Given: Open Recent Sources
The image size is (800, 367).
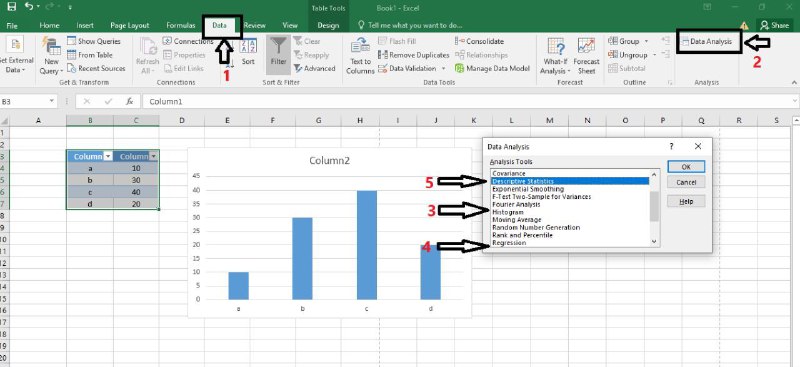Looking at the screenshot, I should click(96, 68).
